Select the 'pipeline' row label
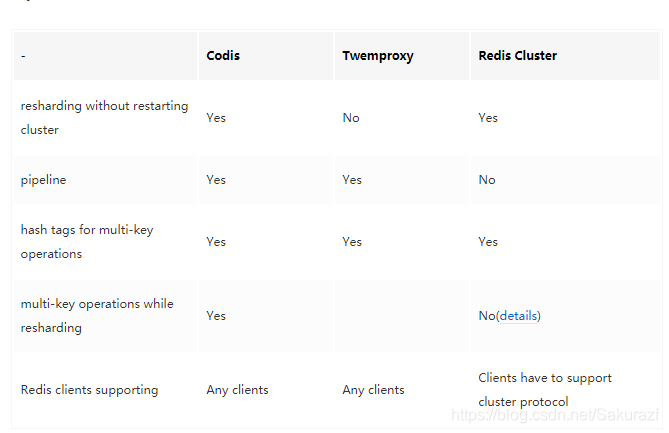The height and width of the screenshot is (433, 669). click(44, 180)
